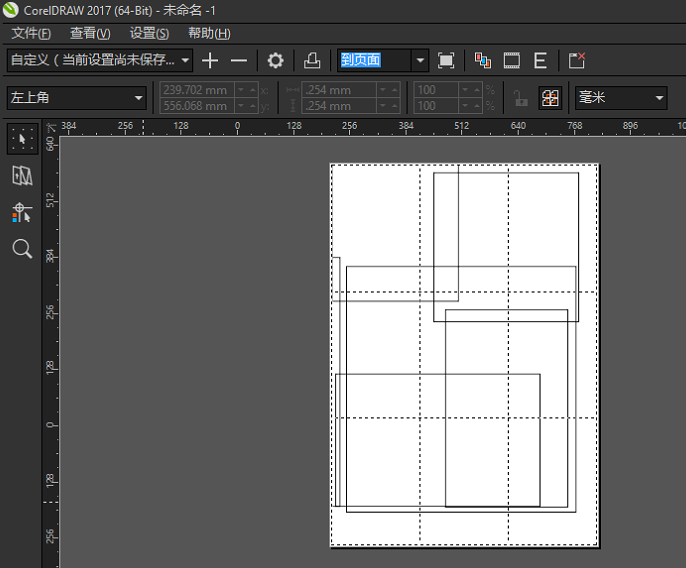Enable color separations icon
This screenshot has height=568, width=686.
483,60
